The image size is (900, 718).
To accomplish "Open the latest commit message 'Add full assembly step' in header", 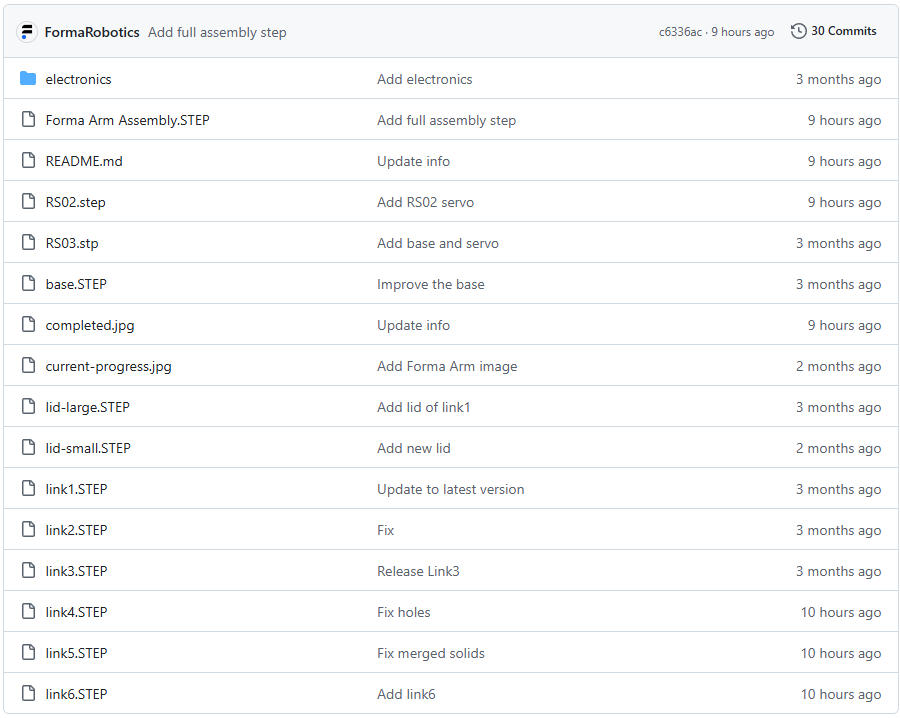I will tap(217, 33).
